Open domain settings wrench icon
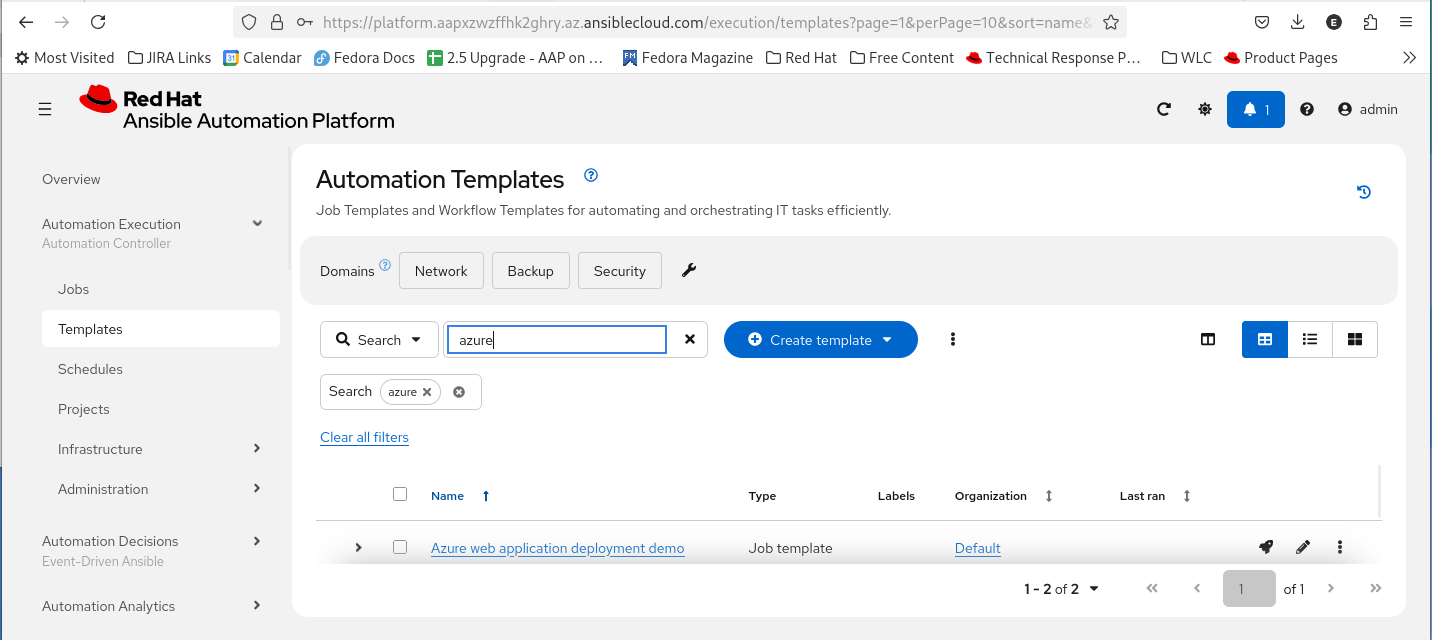 pyautogui.click(x=689, y=270)
